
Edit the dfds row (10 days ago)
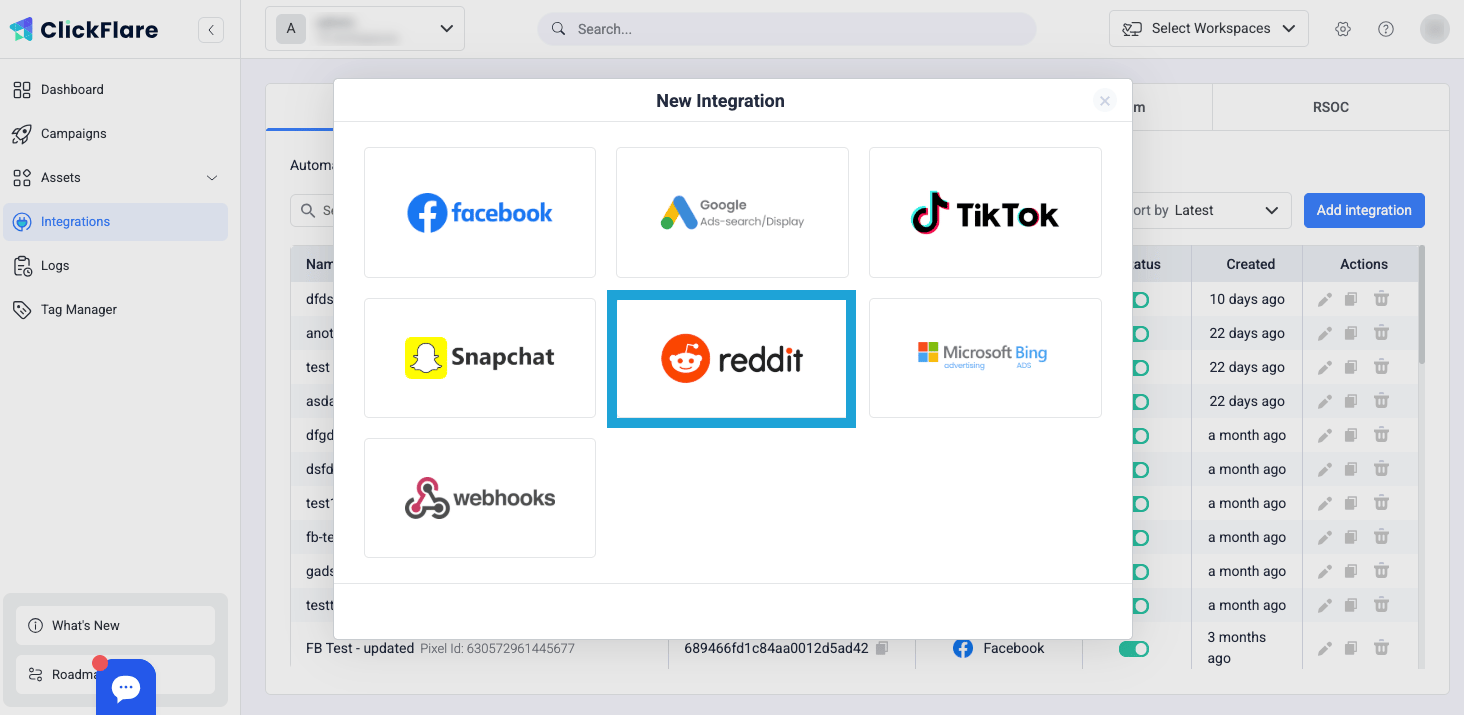pos(1325,299)
